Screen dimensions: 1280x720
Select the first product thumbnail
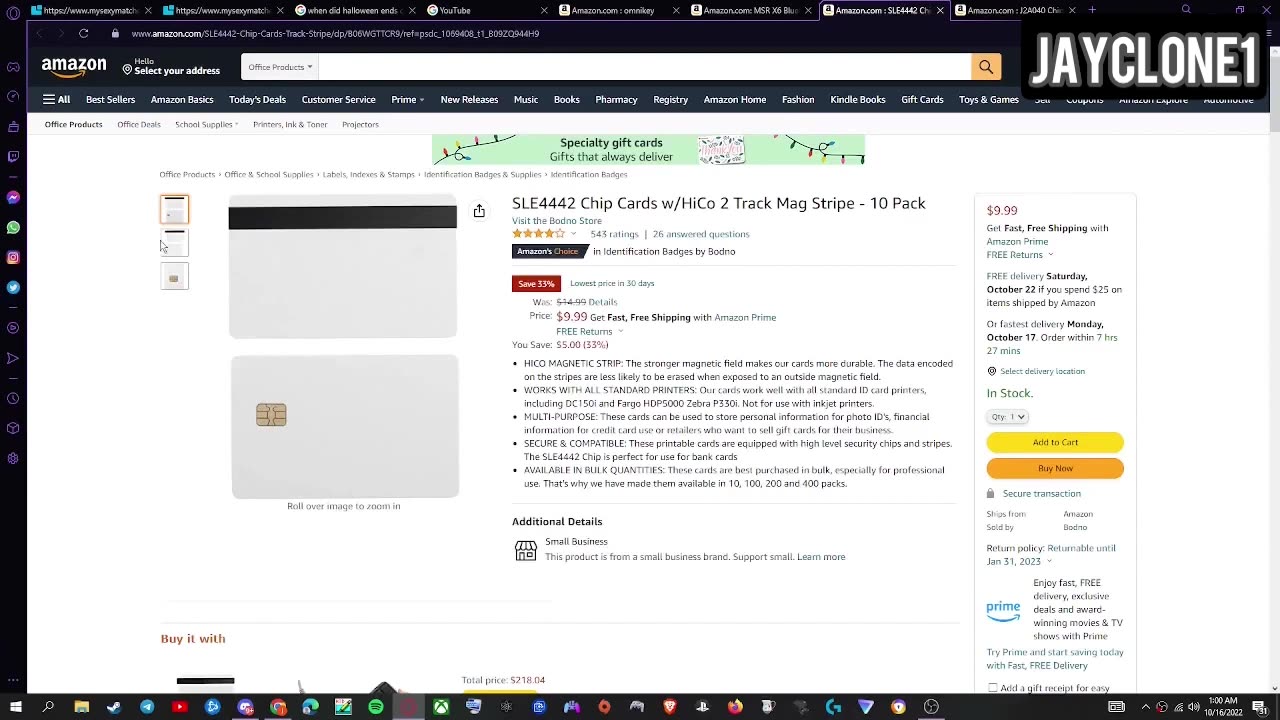click(174, 209)
